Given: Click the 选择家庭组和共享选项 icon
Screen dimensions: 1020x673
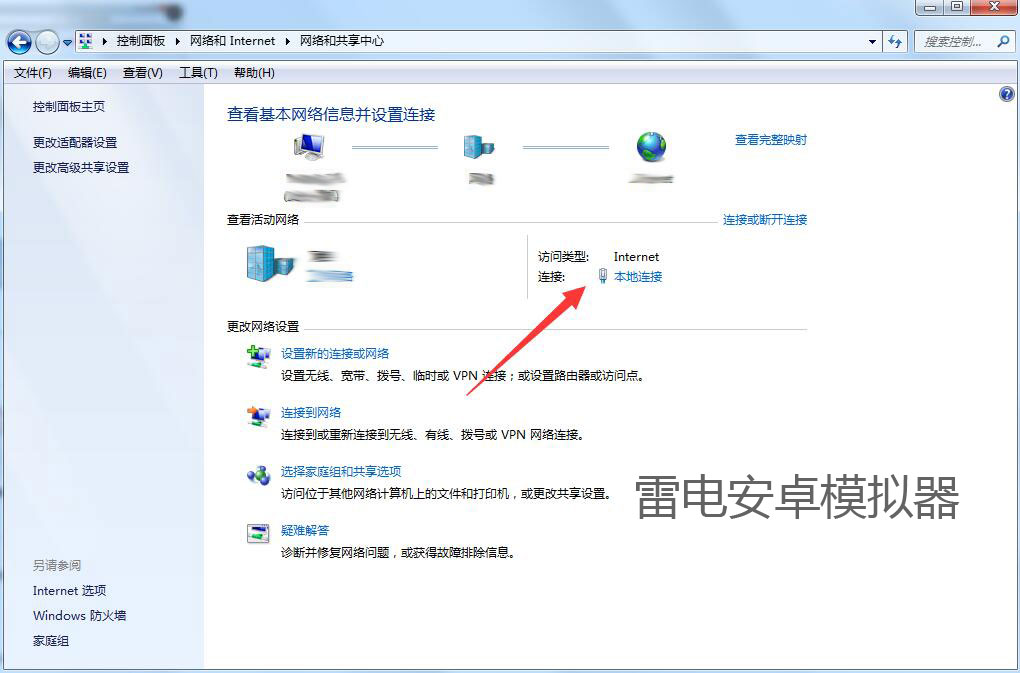Looking at the screenshot, I should pos(258,475).
